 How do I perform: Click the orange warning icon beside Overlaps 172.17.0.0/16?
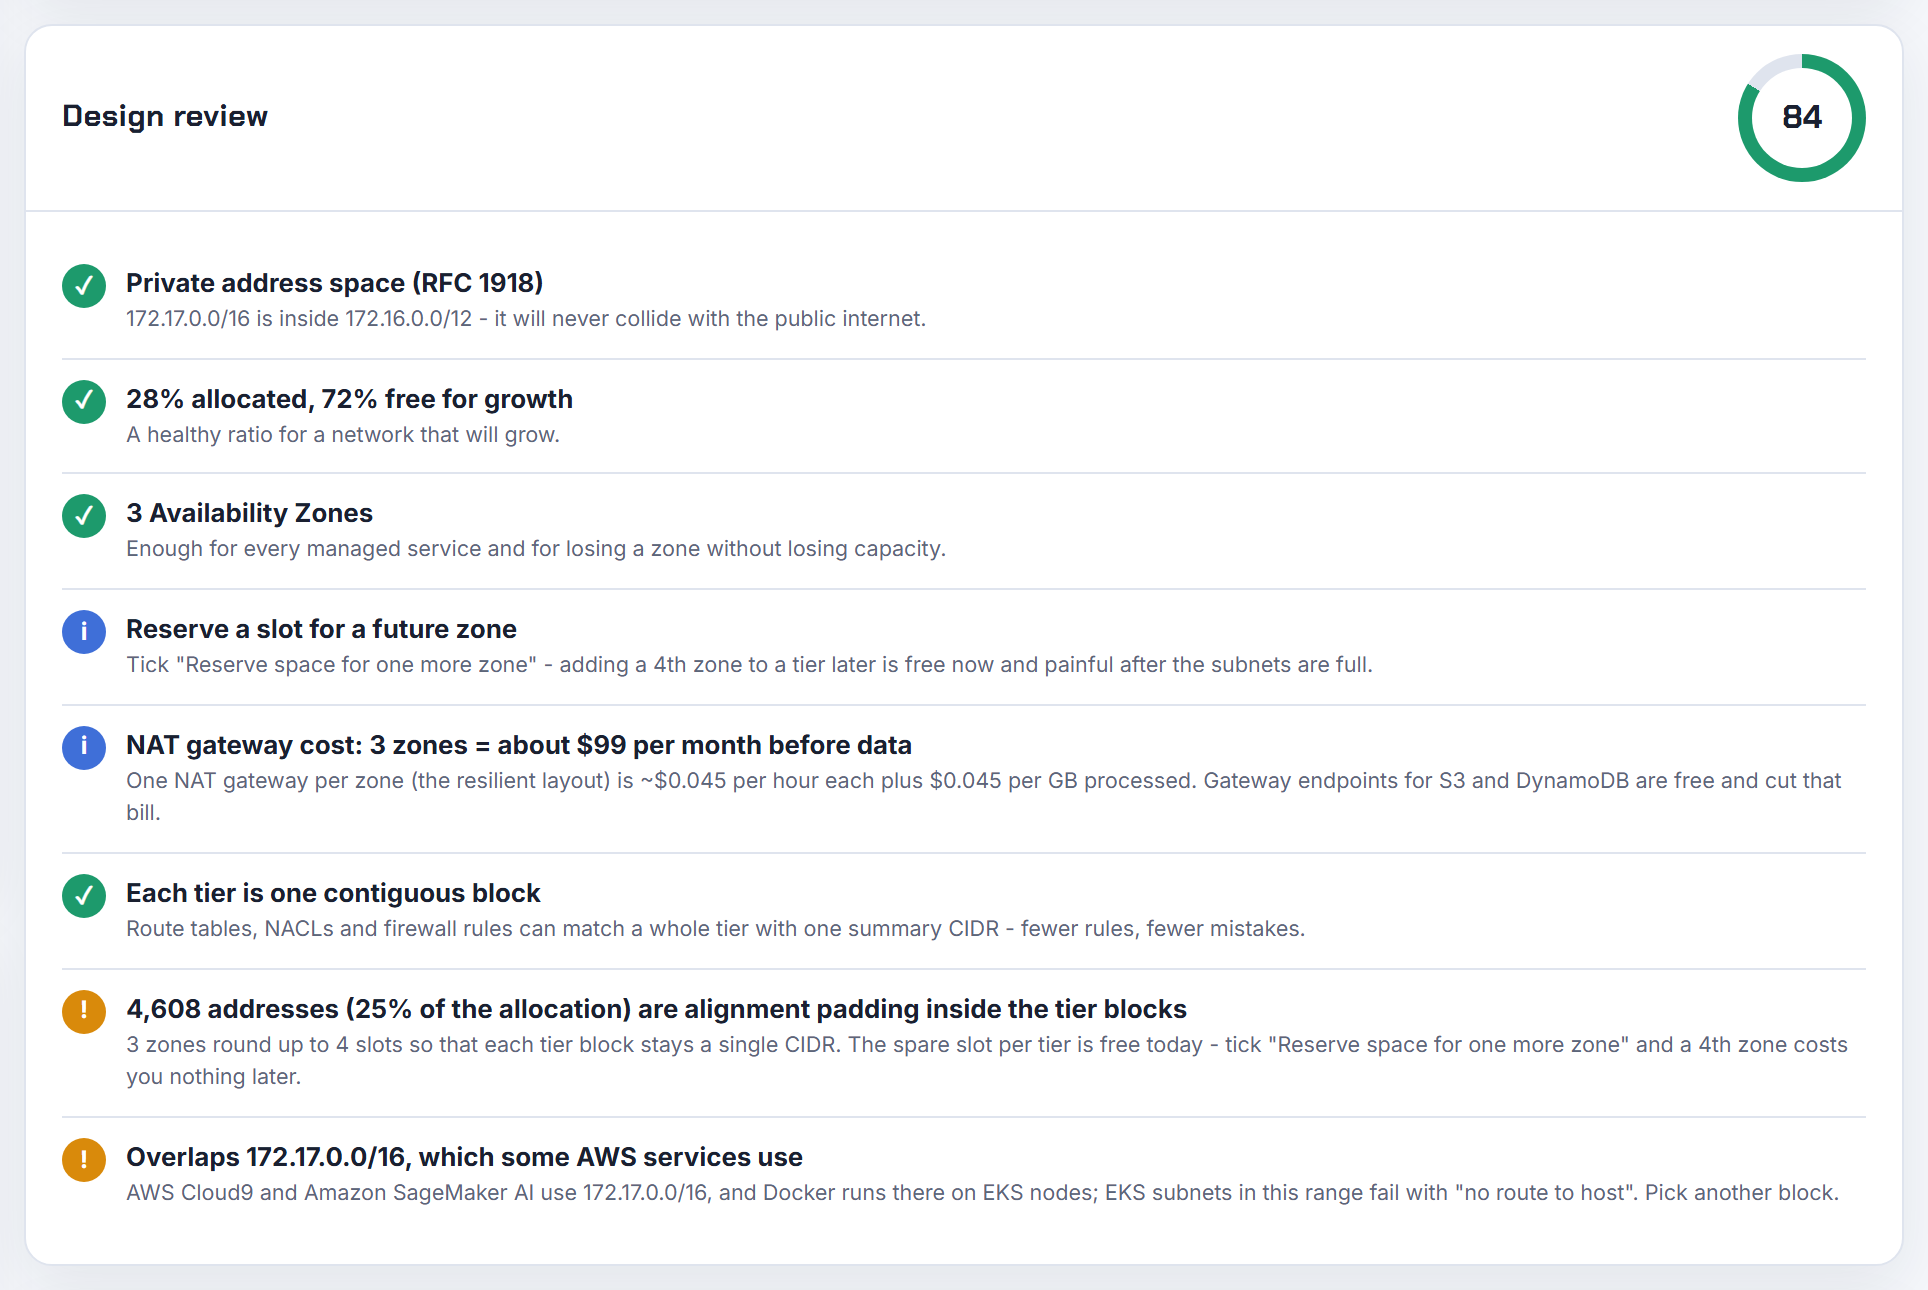[84, 1160]
